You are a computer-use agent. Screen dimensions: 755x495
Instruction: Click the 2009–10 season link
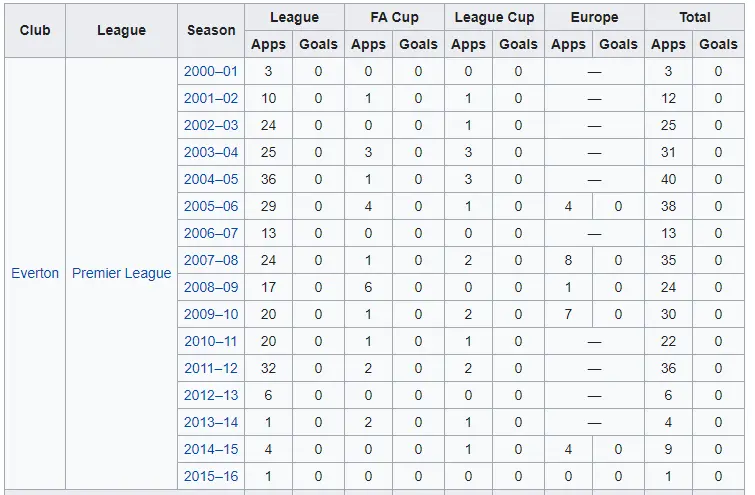(211, 315)
